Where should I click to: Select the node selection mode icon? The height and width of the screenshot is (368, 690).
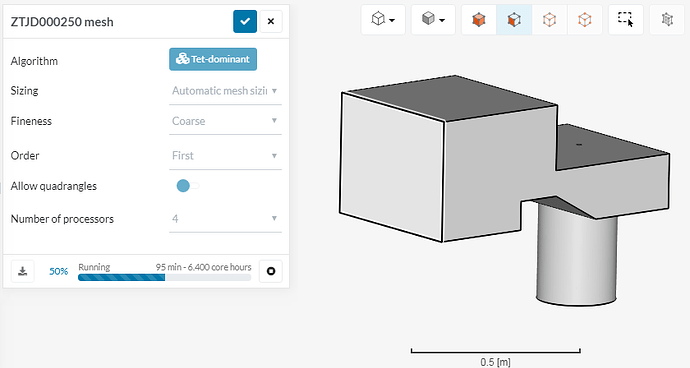584,19
